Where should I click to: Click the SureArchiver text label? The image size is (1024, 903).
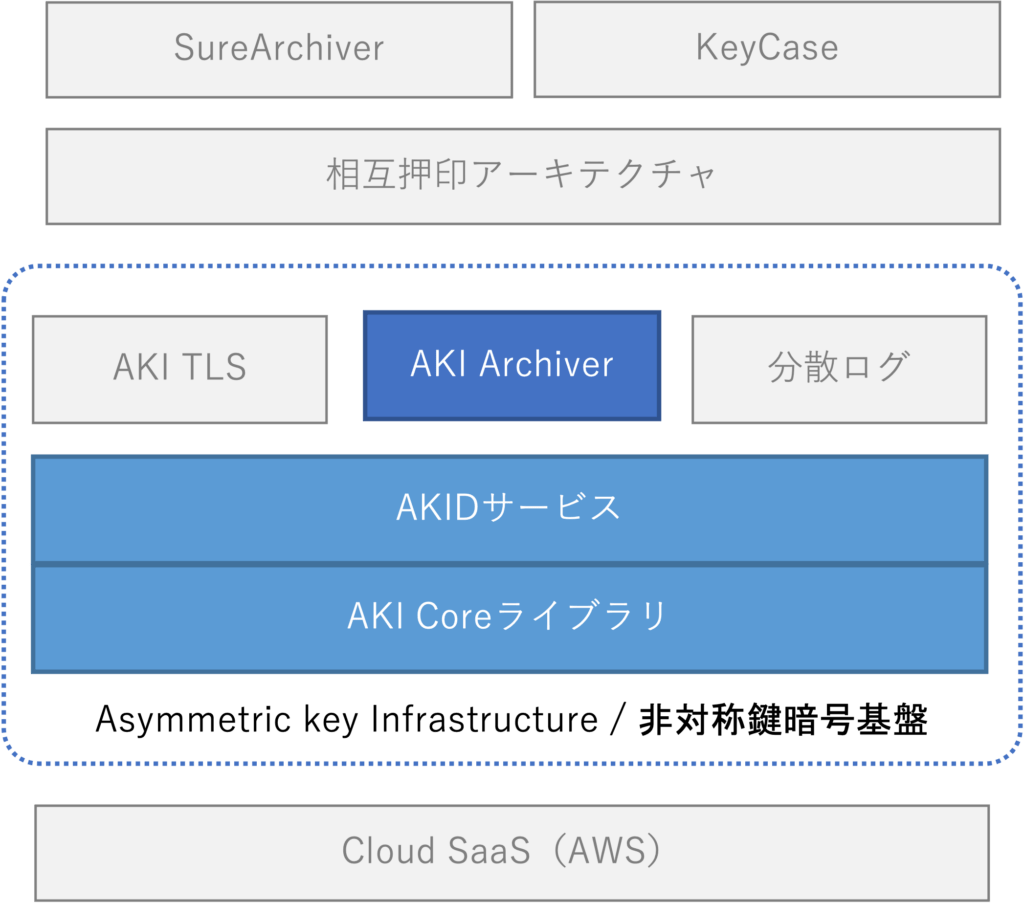279,48
